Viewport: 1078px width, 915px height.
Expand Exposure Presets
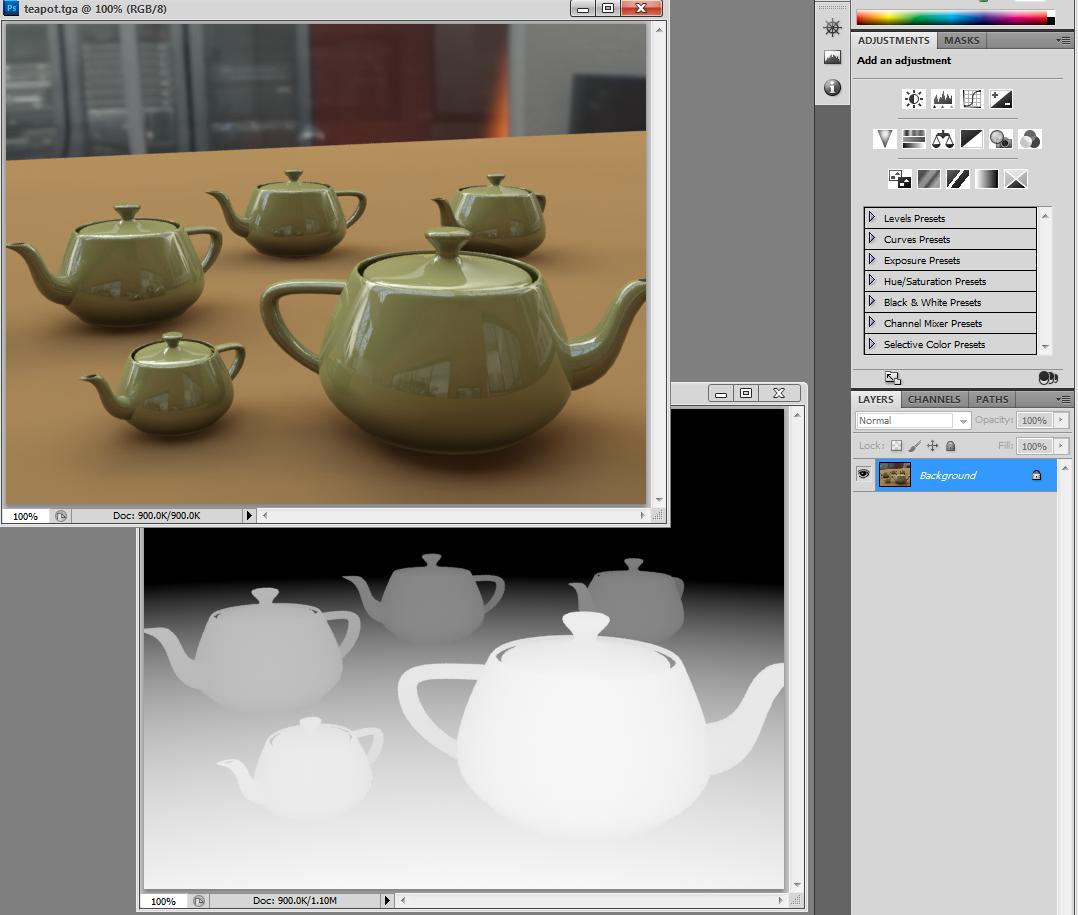tap(872, 259)
